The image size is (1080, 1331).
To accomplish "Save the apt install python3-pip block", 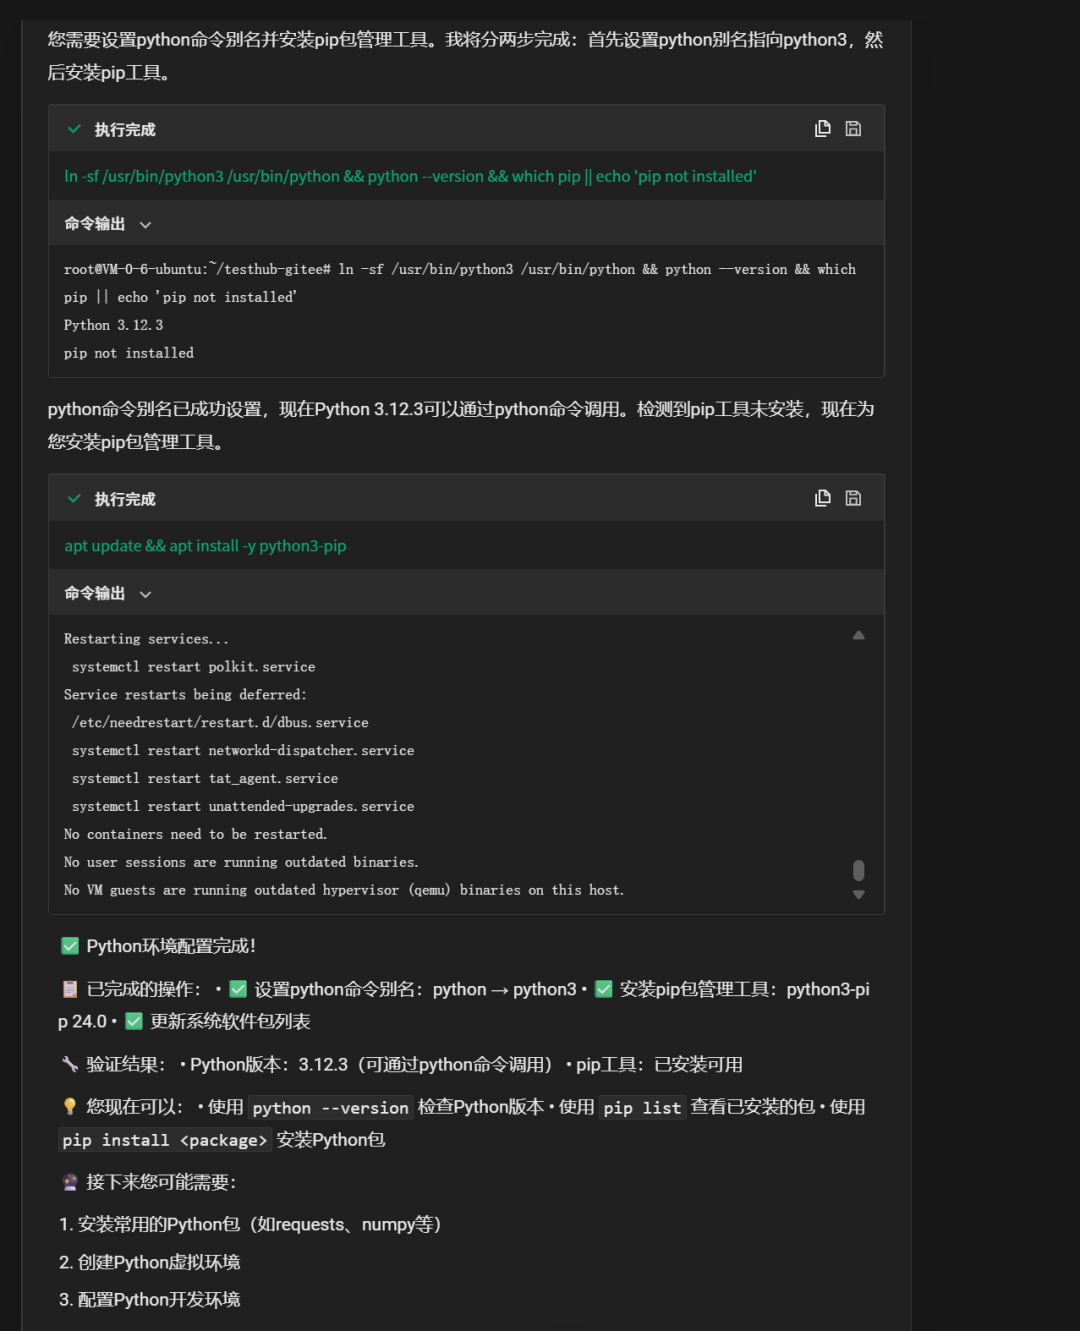I will (x=853, y=498).
